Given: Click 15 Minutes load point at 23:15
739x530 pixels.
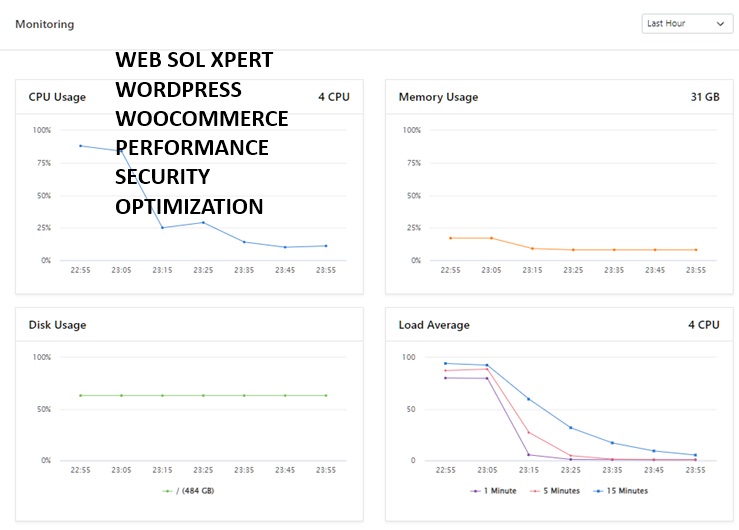Looking at the screenshot, I should tap(528, 399).
